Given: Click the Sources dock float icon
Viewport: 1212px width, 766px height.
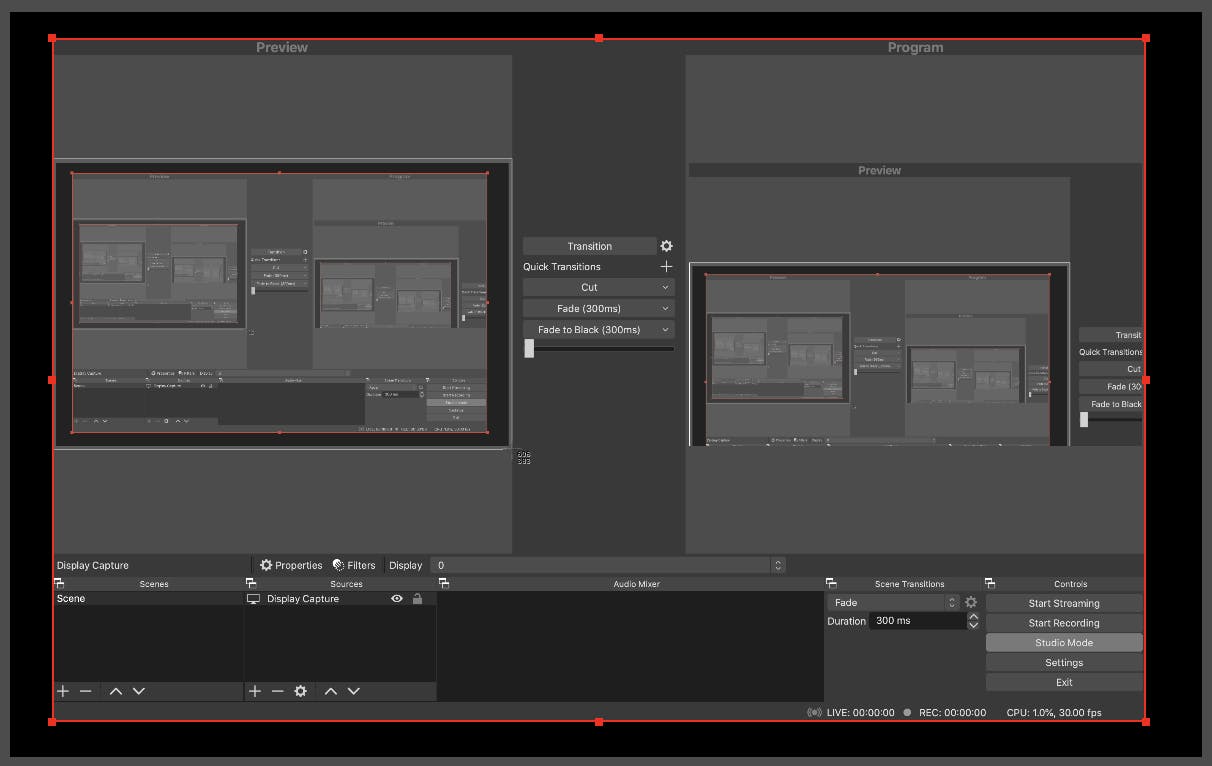Looking at the screenshot, I should point(251,583).
